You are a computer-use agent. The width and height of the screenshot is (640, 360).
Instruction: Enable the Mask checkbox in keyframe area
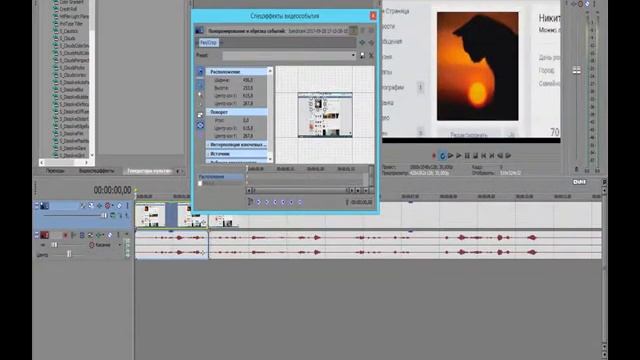(x=200, y=184)
